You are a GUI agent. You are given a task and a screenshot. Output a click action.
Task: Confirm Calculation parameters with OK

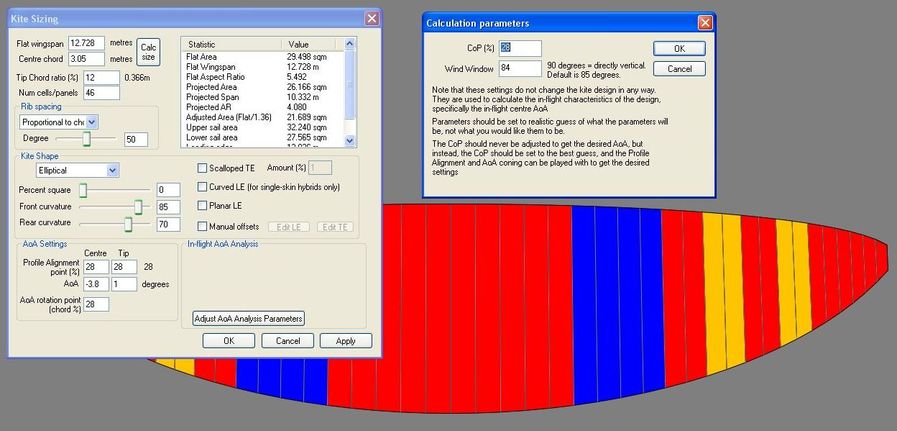click(678, 48)
